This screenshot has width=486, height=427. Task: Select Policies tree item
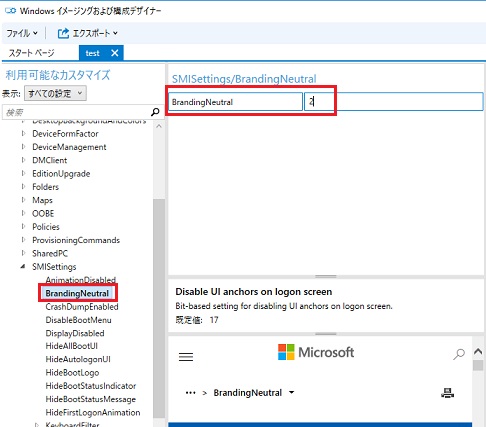(46, 227)
